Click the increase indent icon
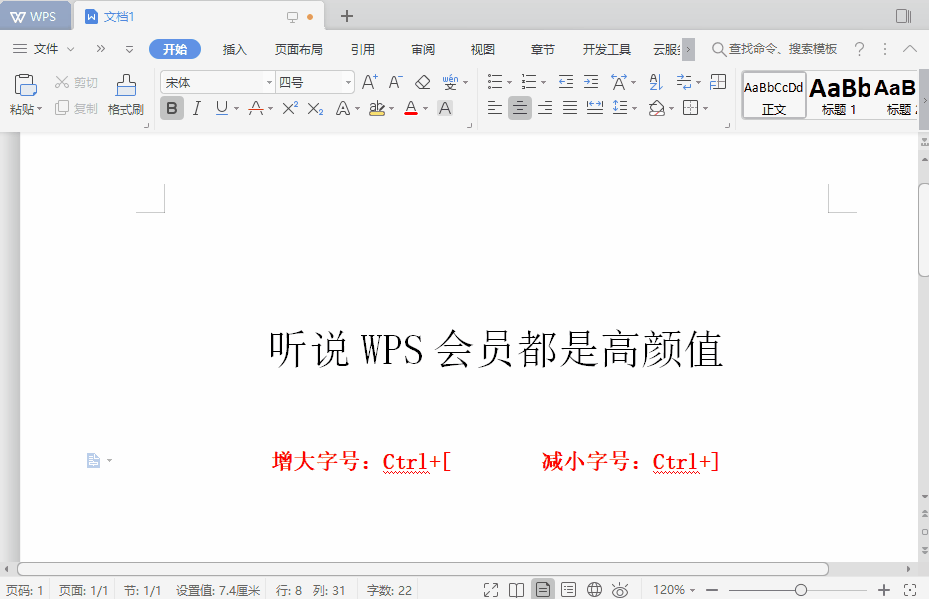929x599 pixels. coord(591,82)
